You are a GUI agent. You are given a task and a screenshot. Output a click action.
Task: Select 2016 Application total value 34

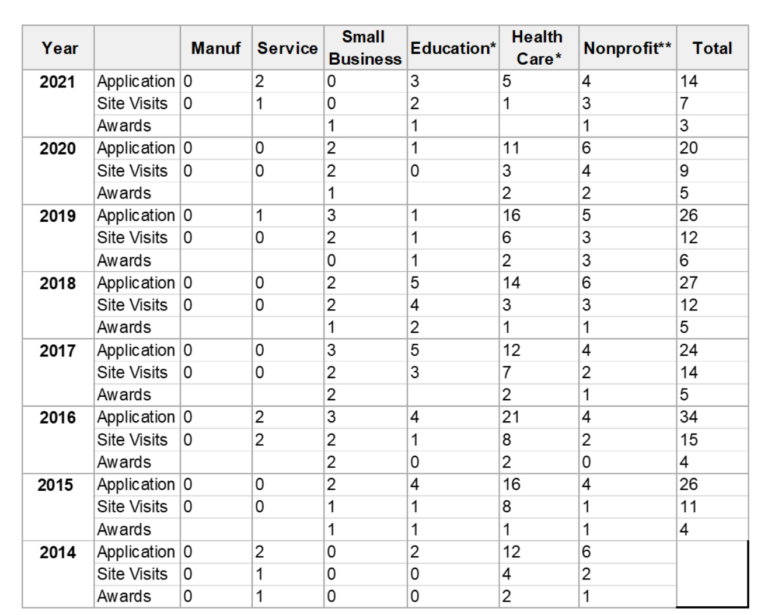click(x=689, y=417)
